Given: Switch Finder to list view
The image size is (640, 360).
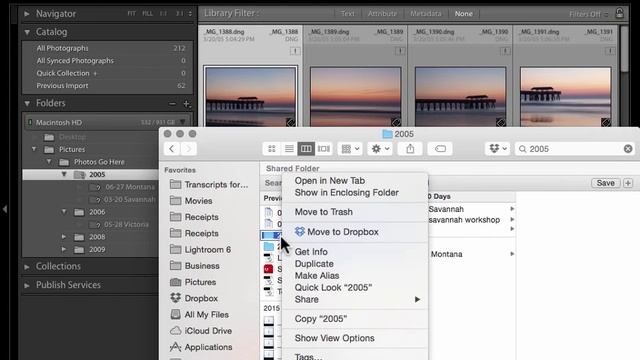Looking at the screenshot, I should coord(289,149).
